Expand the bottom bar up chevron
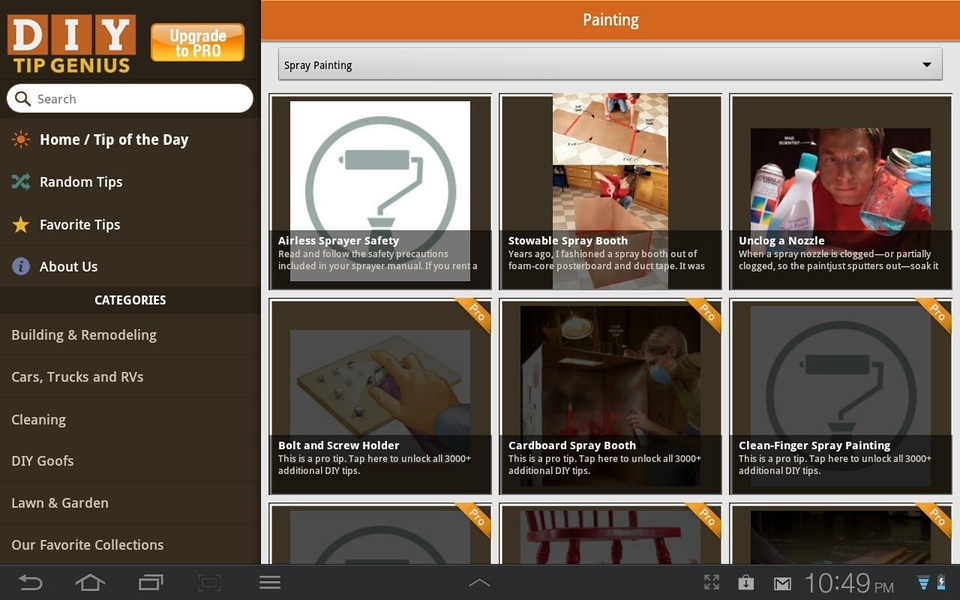 click(x=479, y=582)
